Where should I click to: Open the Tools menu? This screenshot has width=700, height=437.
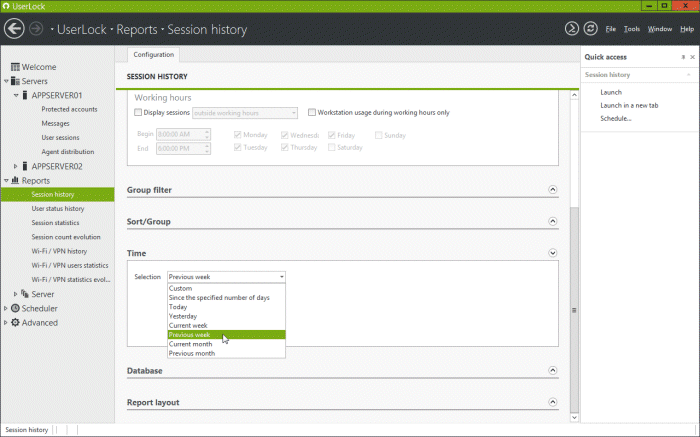[x=632, y=29]
